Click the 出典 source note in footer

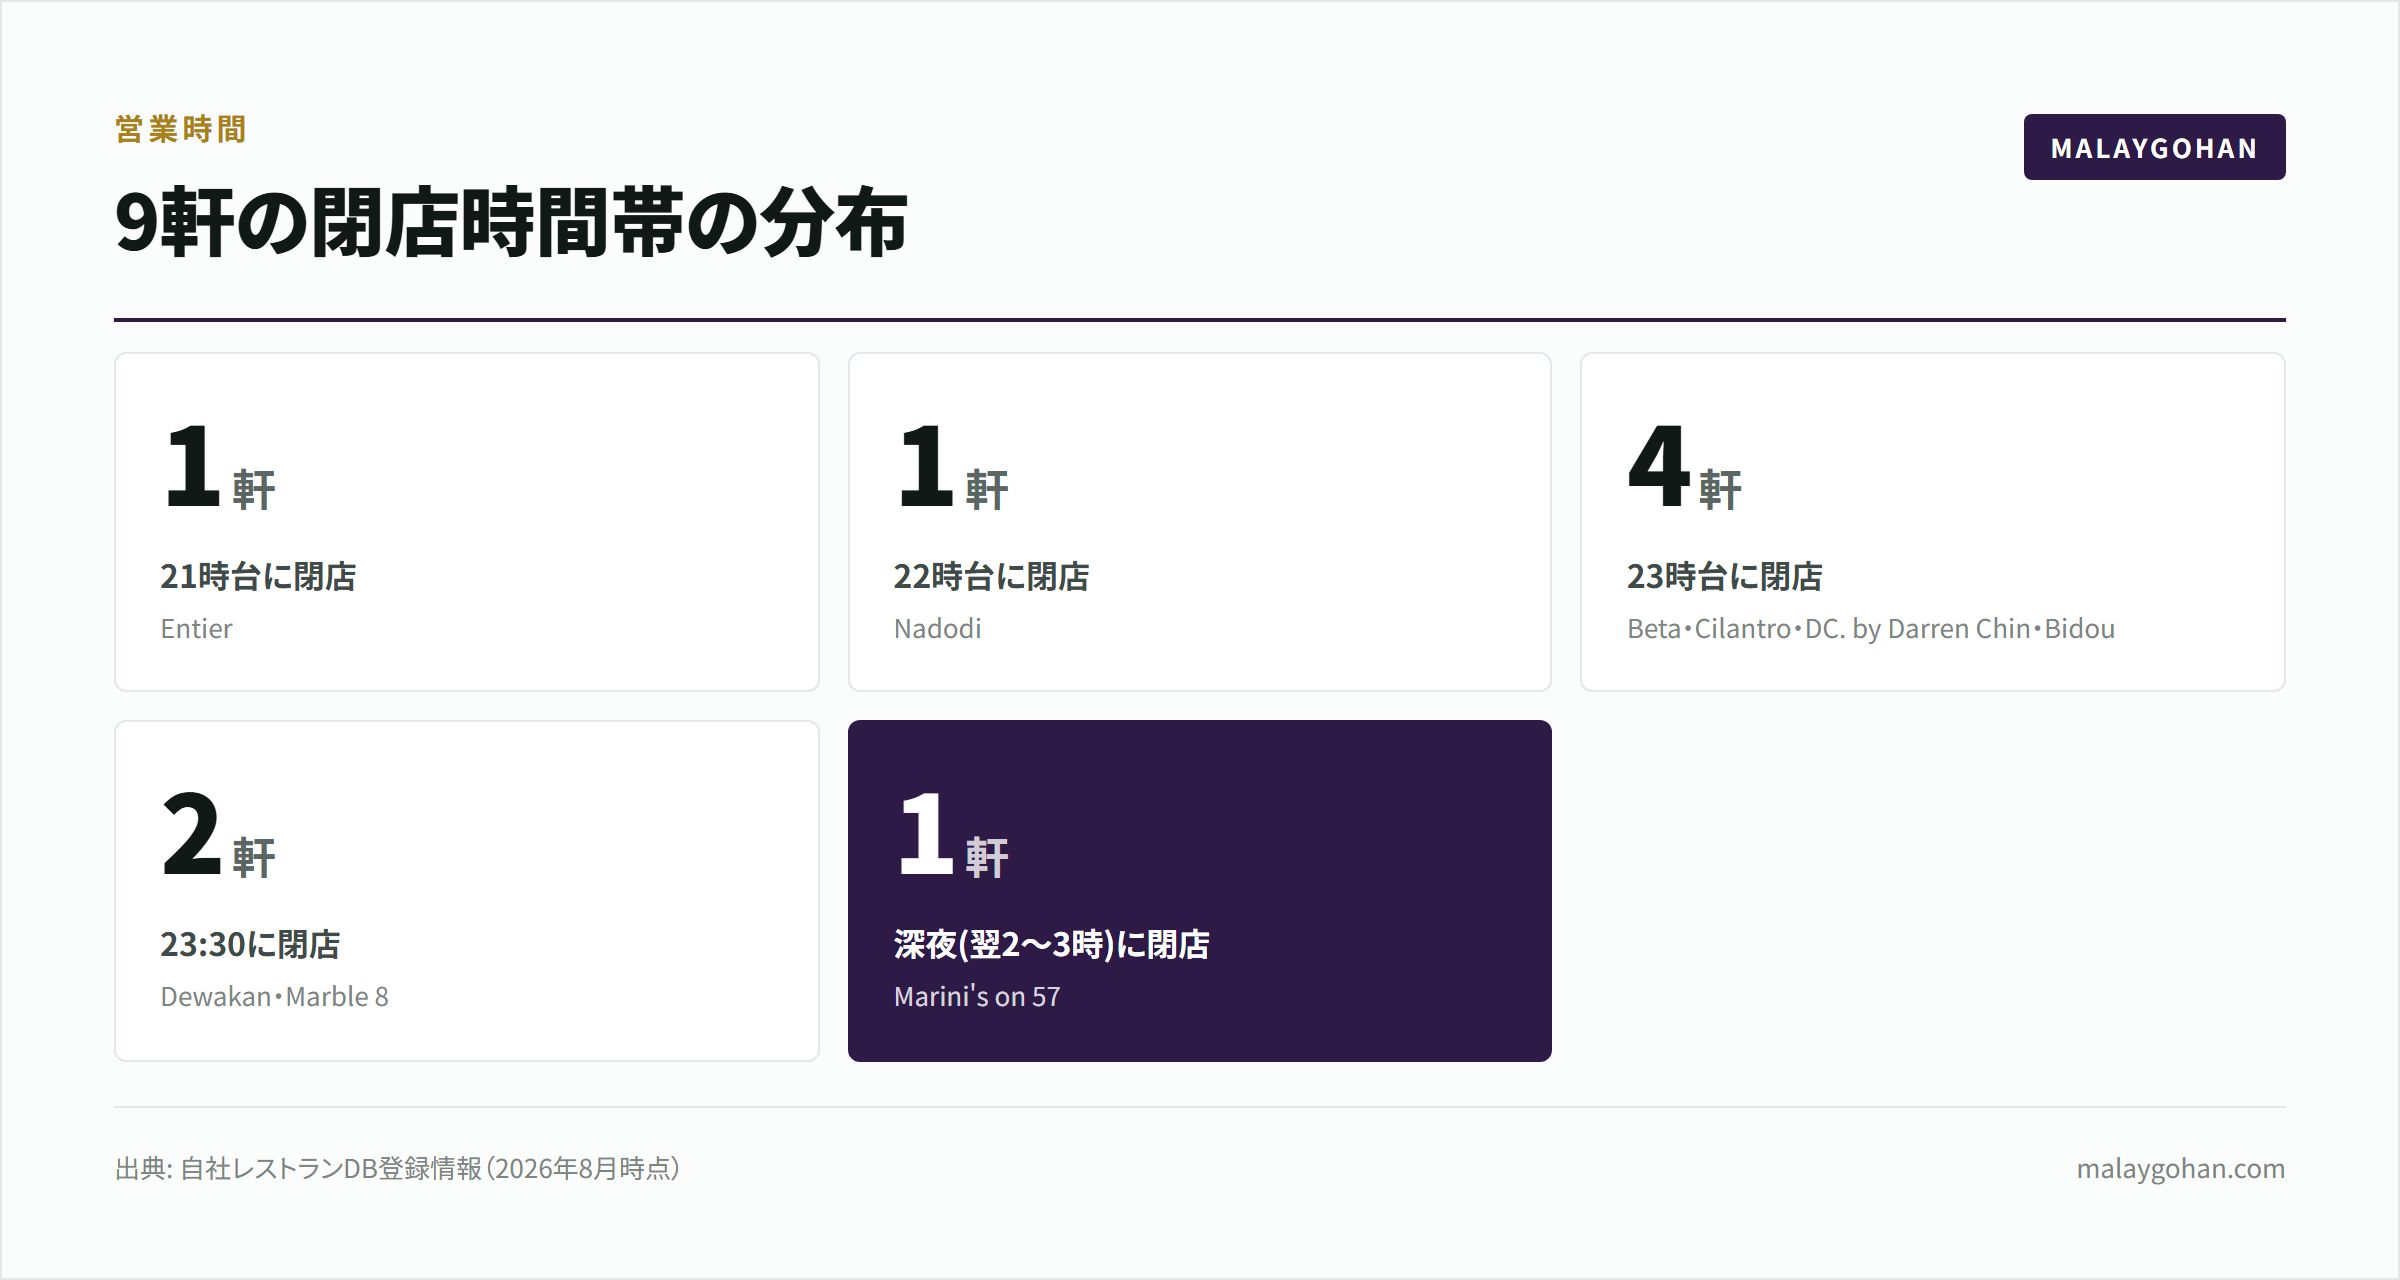tap(398, 1168)
